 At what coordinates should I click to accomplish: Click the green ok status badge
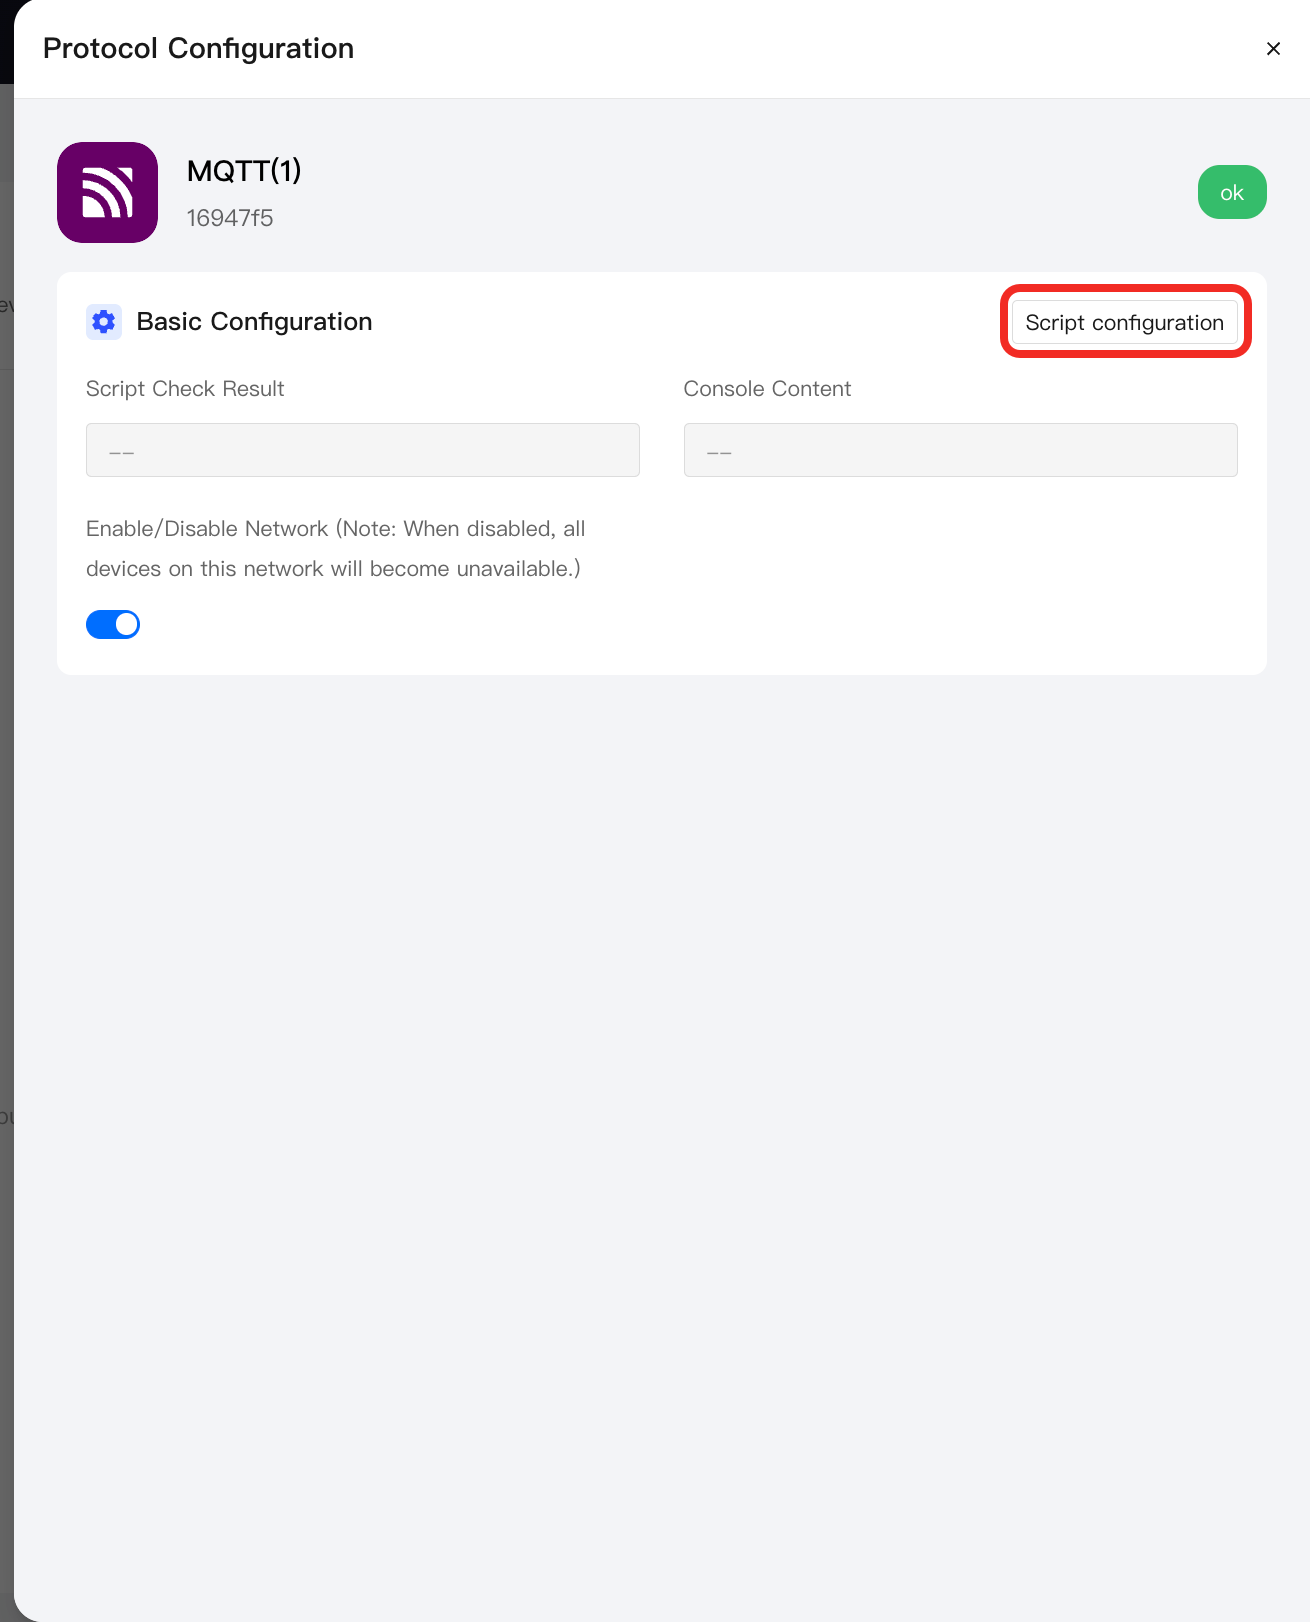coord(1232,192)
